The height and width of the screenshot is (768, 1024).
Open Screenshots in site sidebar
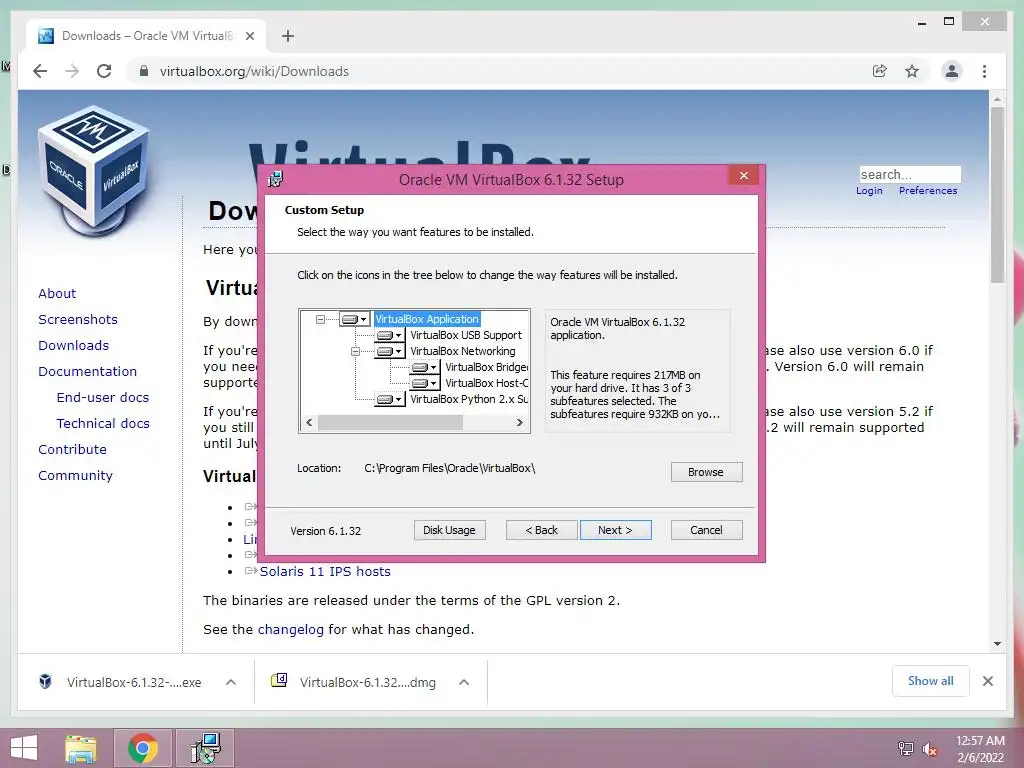pos(78,319)
